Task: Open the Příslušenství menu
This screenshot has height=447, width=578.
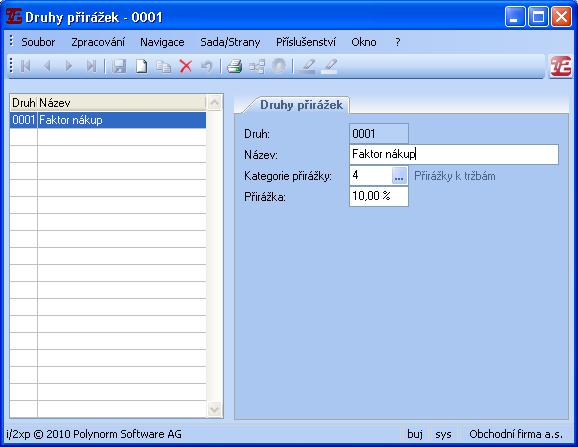Action: [306, 42]
